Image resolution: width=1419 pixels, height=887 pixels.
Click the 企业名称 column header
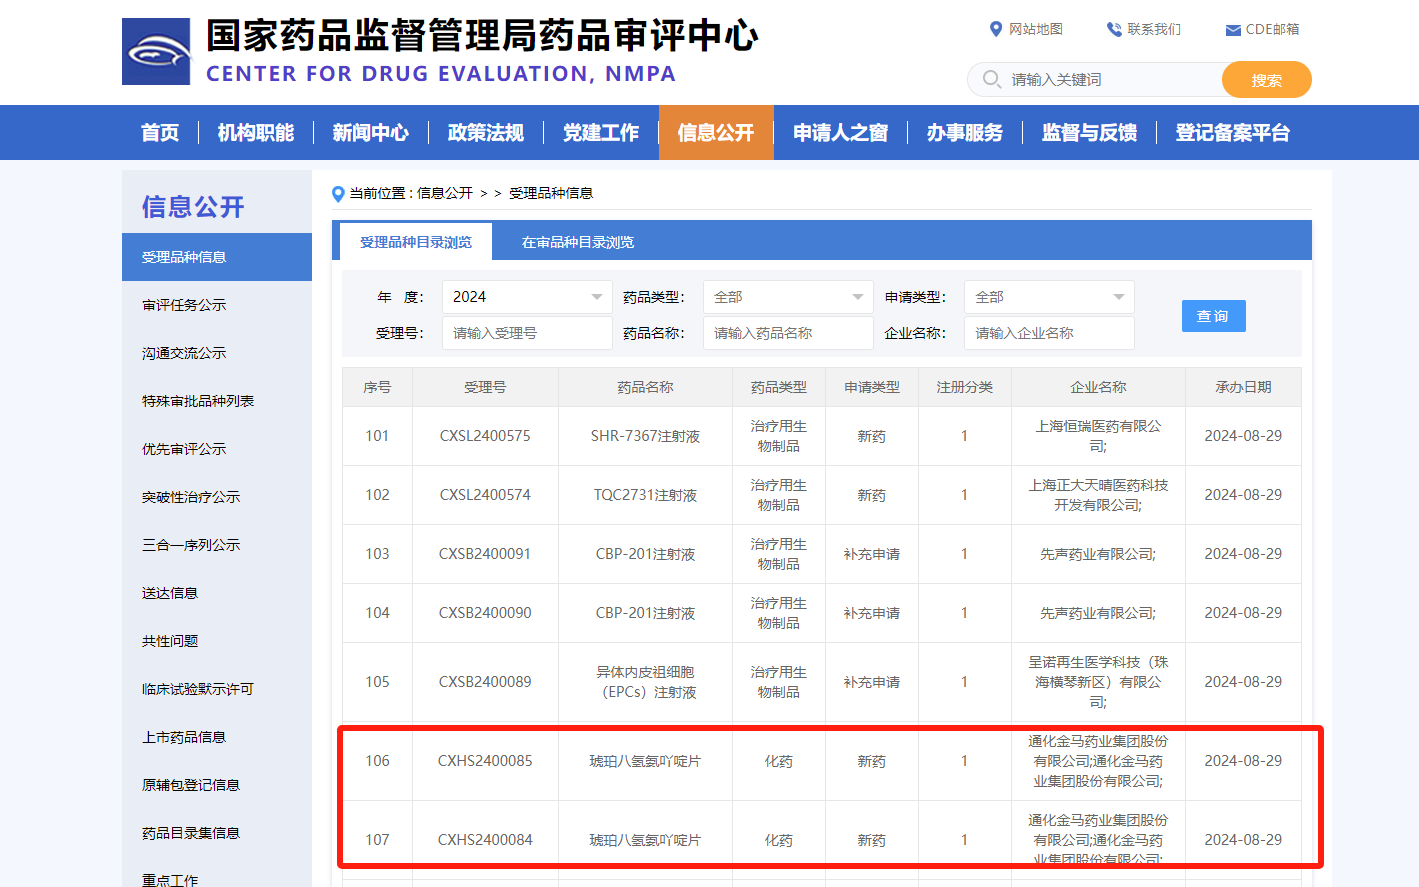[1098, 387]
